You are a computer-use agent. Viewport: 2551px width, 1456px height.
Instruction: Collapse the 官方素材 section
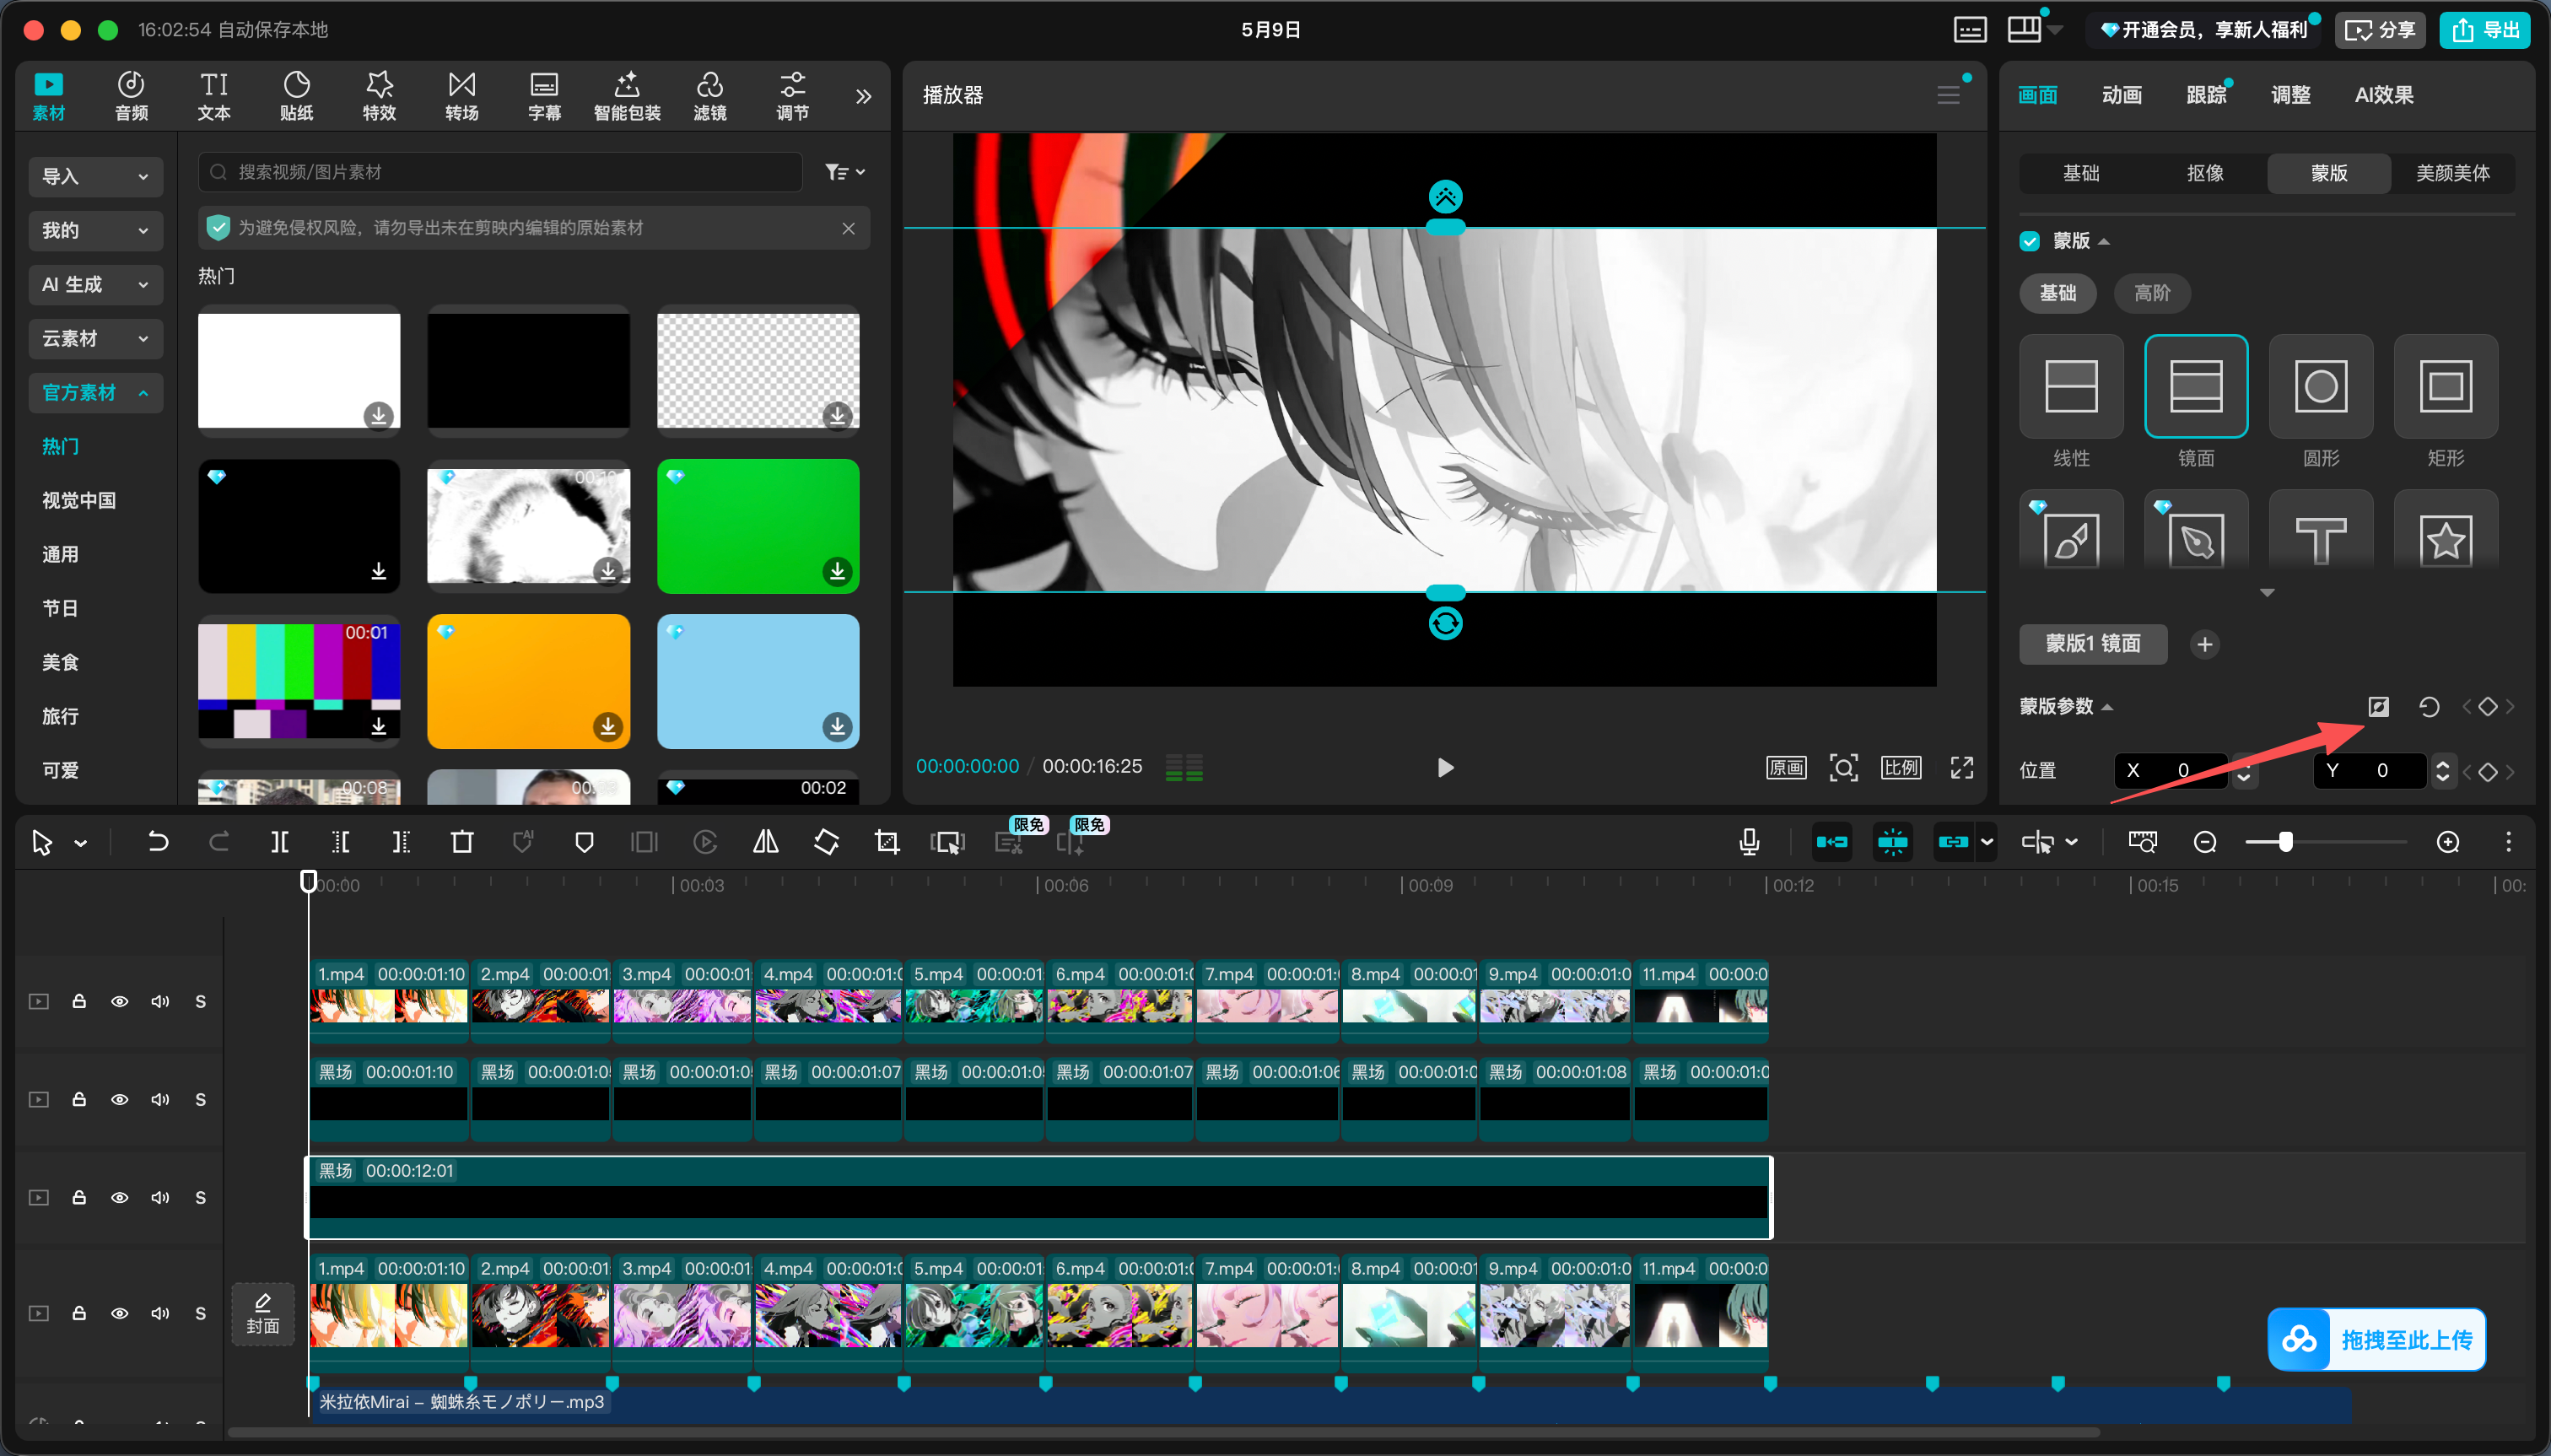95,392
